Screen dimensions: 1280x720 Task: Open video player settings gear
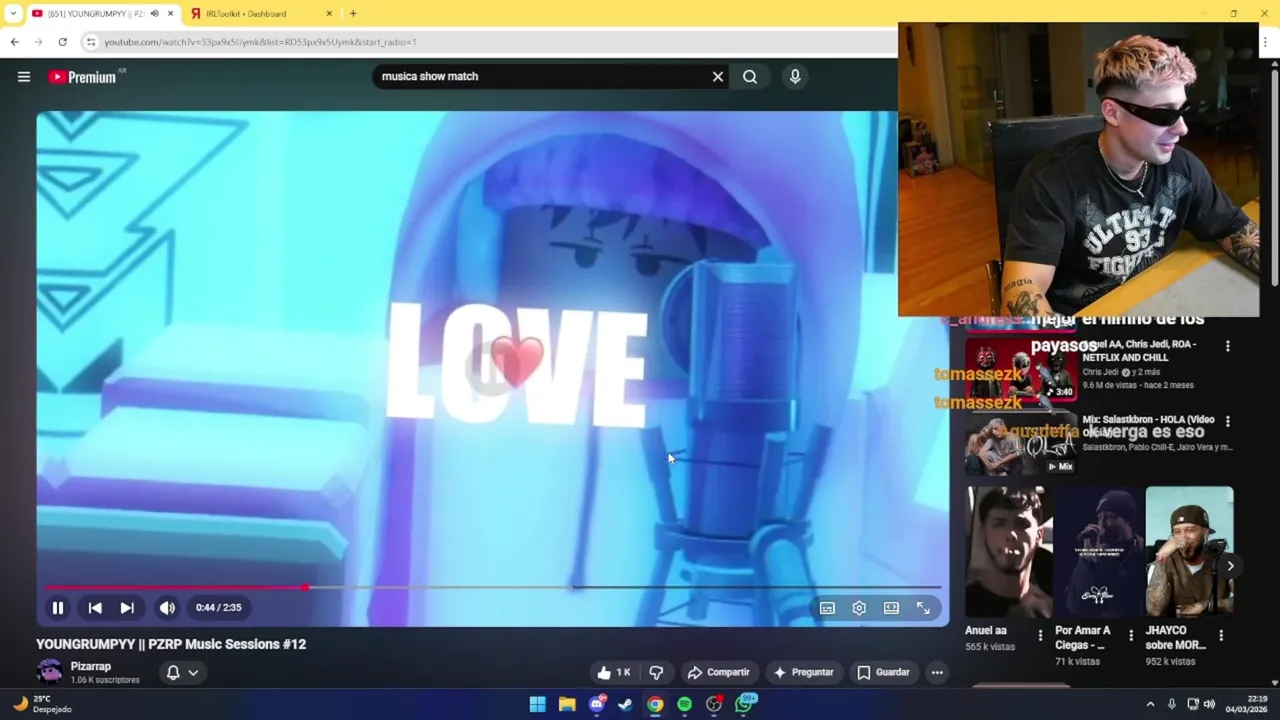[859, 607]
